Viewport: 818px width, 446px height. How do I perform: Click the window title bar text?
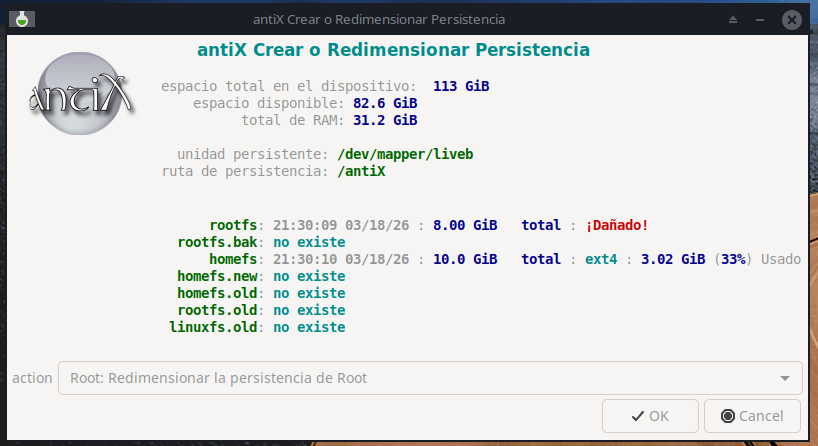(x=379, y=20)
